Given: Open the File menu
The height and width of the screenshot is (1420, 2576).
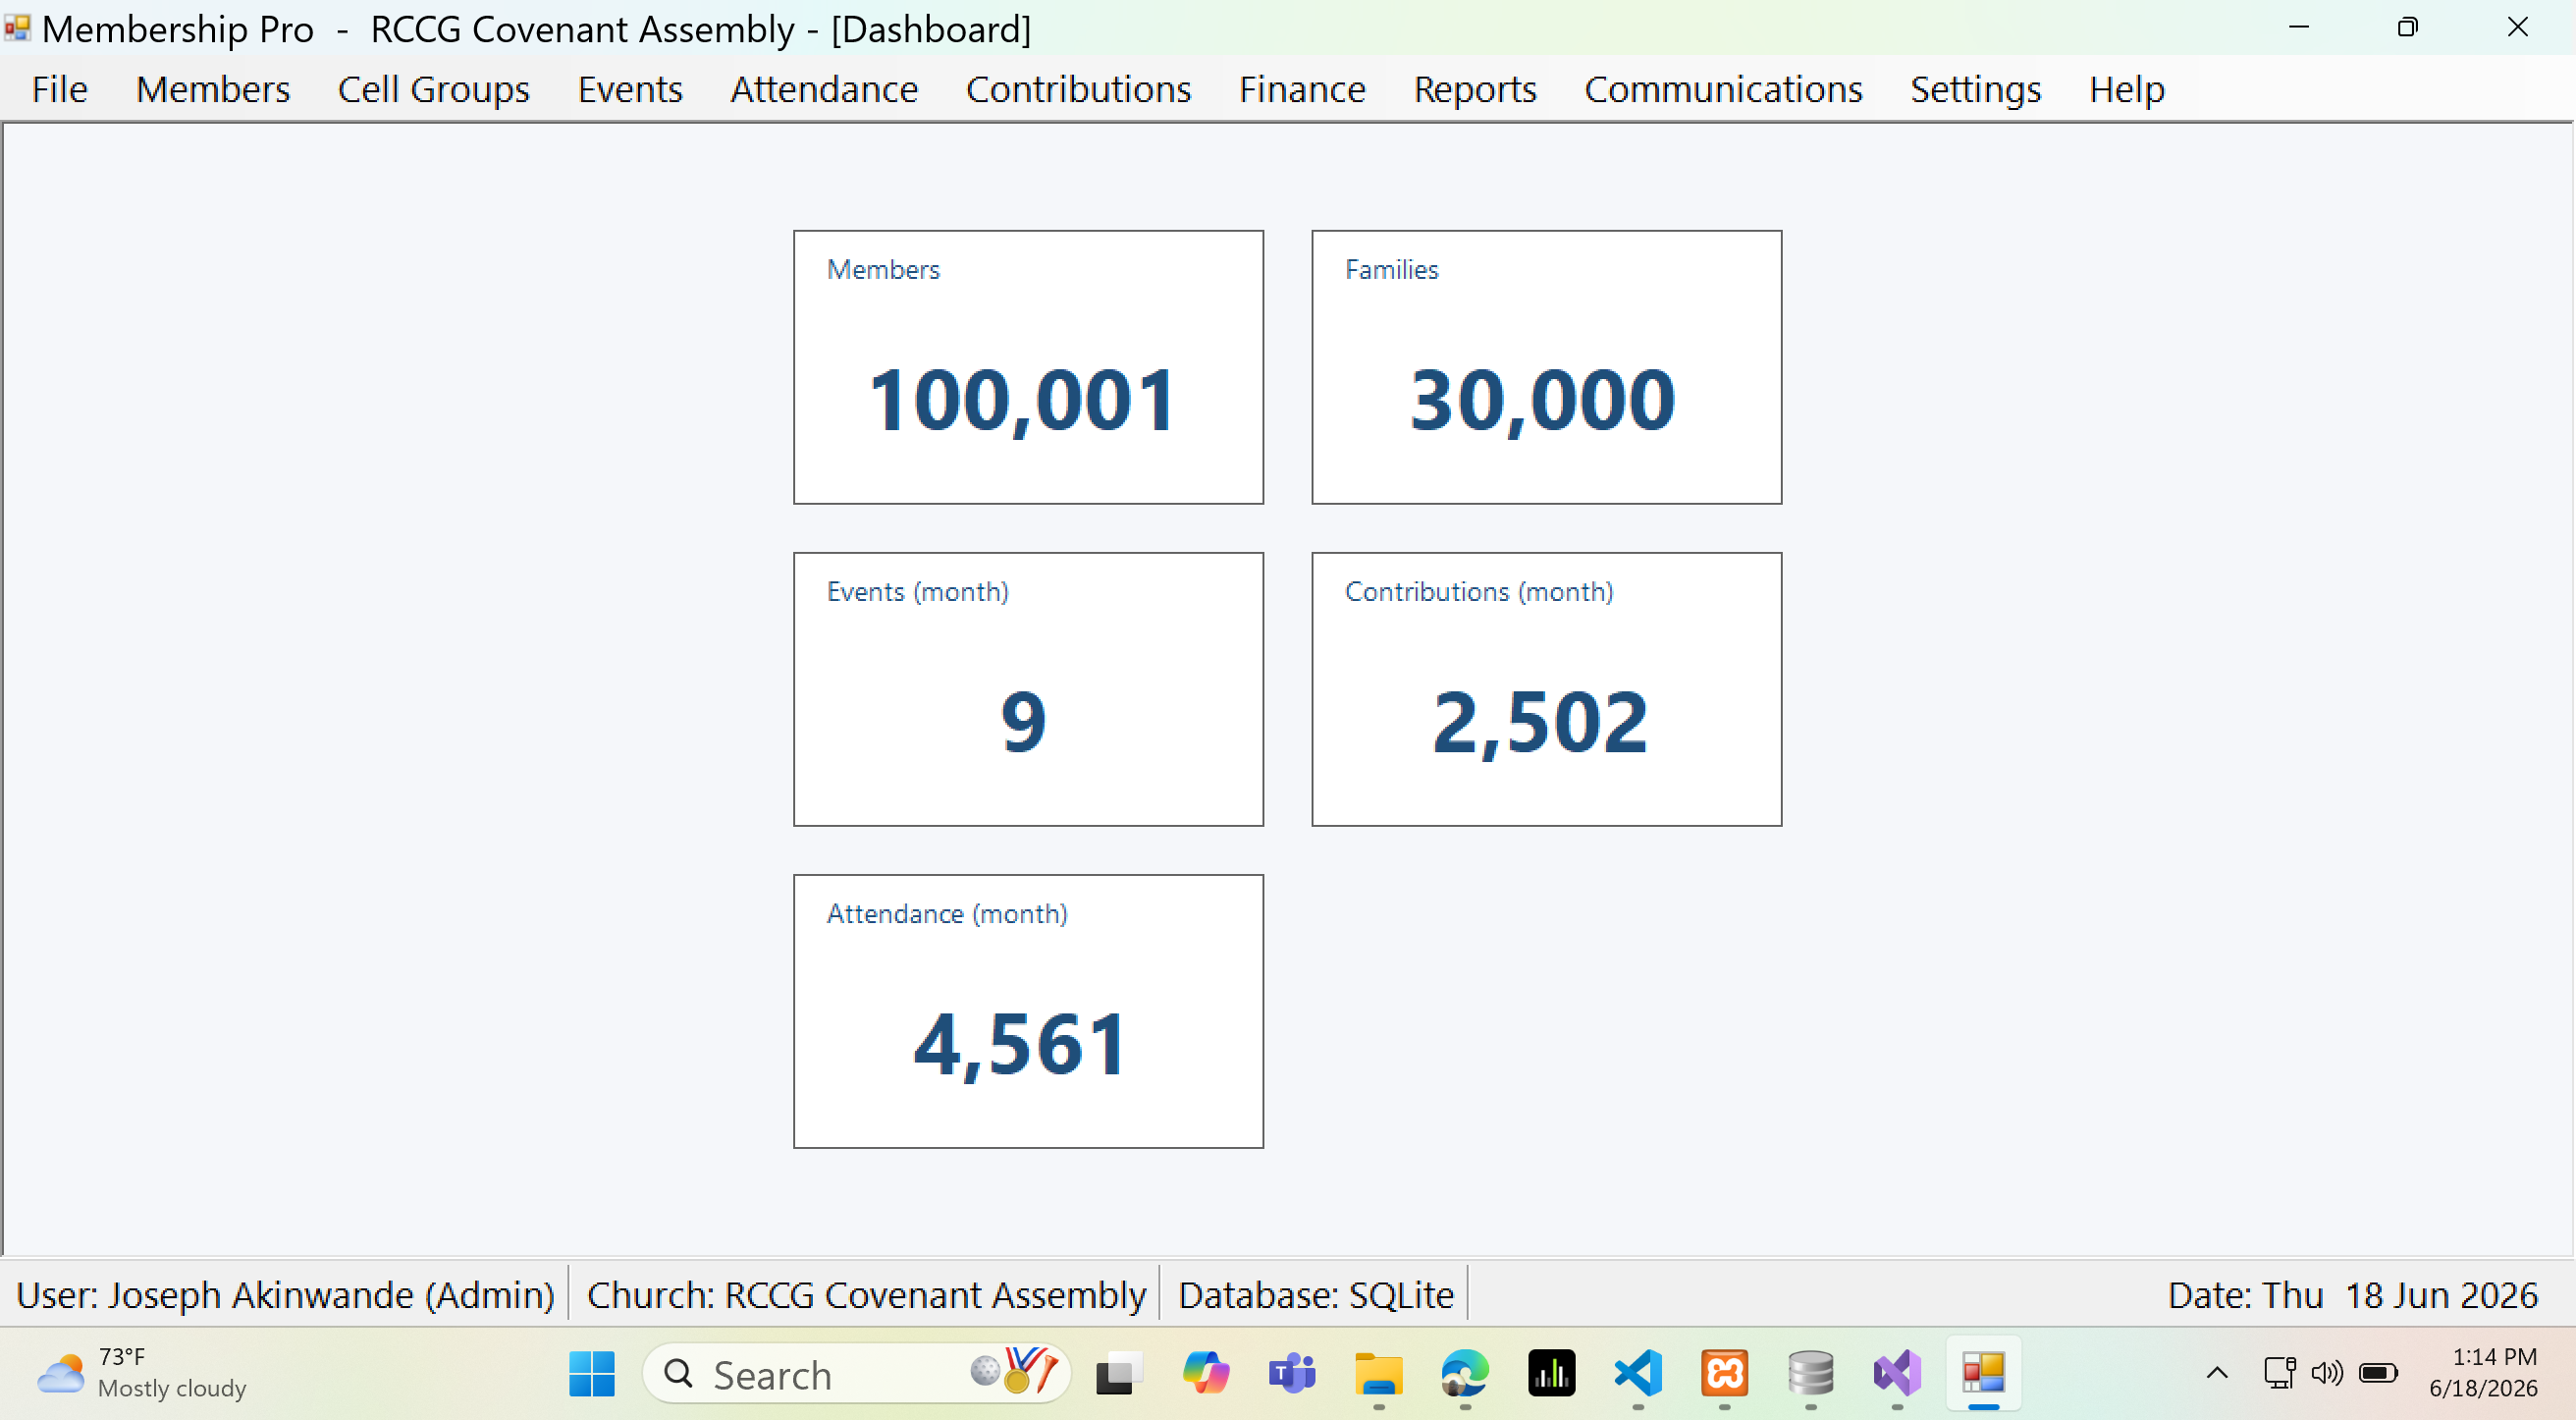Looking at the screenshot, I should click(x=60, y=89).
